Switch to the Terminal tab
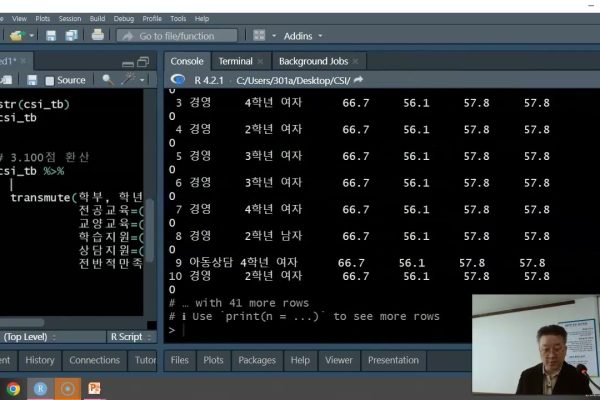Image resolution: width=600 pixels, height=400 pixels. pyautogui.click(x=235, y=61)
